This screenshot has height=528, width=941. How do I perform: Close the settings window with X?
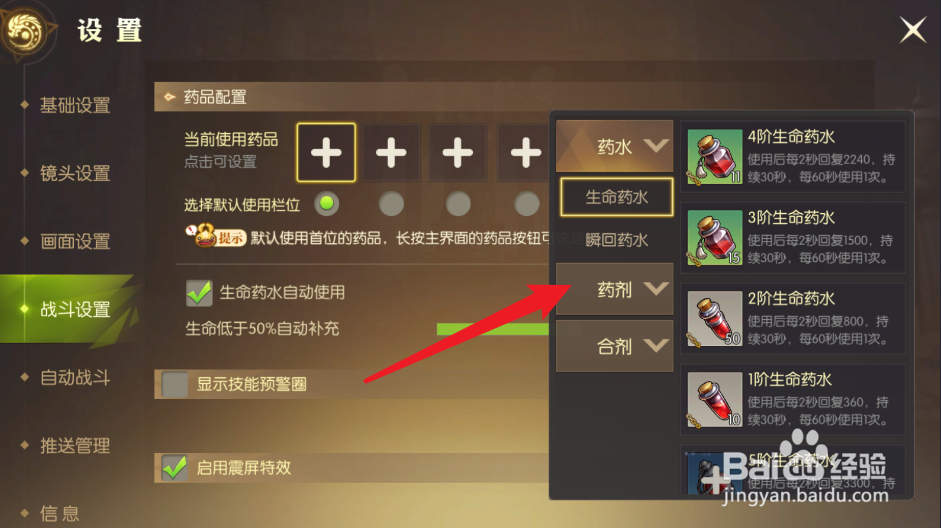pos(913,29)
